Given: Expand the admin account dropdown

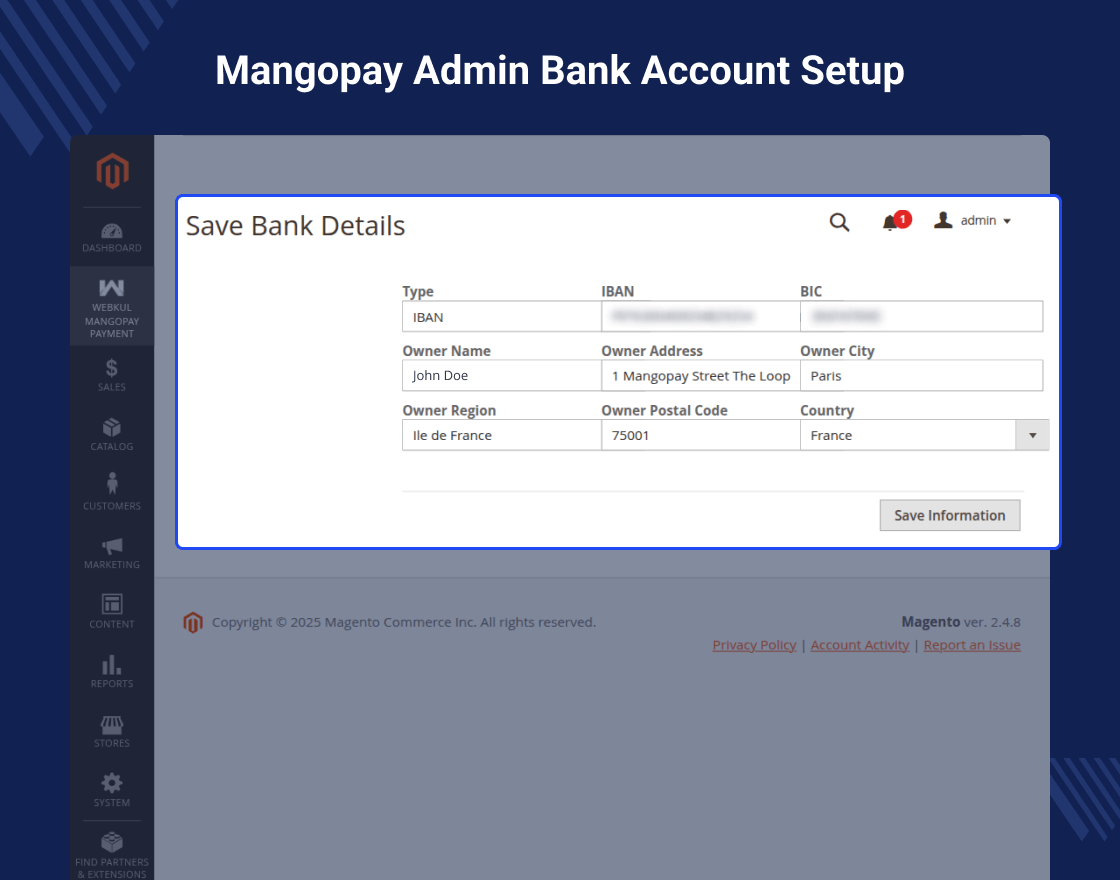Looking at the screenshot, I should pyautogui.click(x=973, y=221).
